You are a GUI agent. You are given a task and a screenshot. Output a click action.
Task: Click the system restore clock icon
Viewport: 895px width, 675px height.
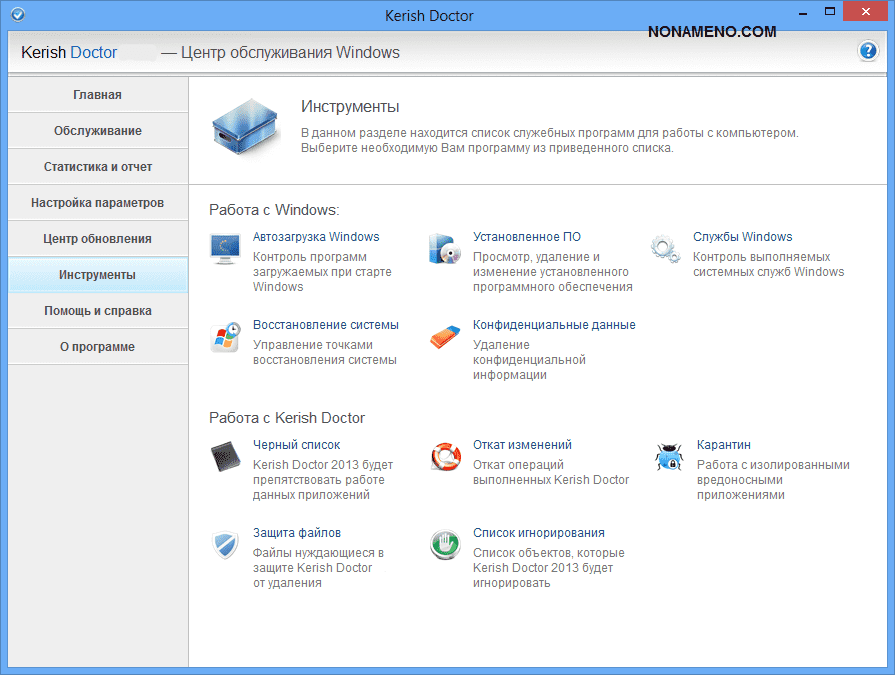pyautogui.click(x=225, y=336)
